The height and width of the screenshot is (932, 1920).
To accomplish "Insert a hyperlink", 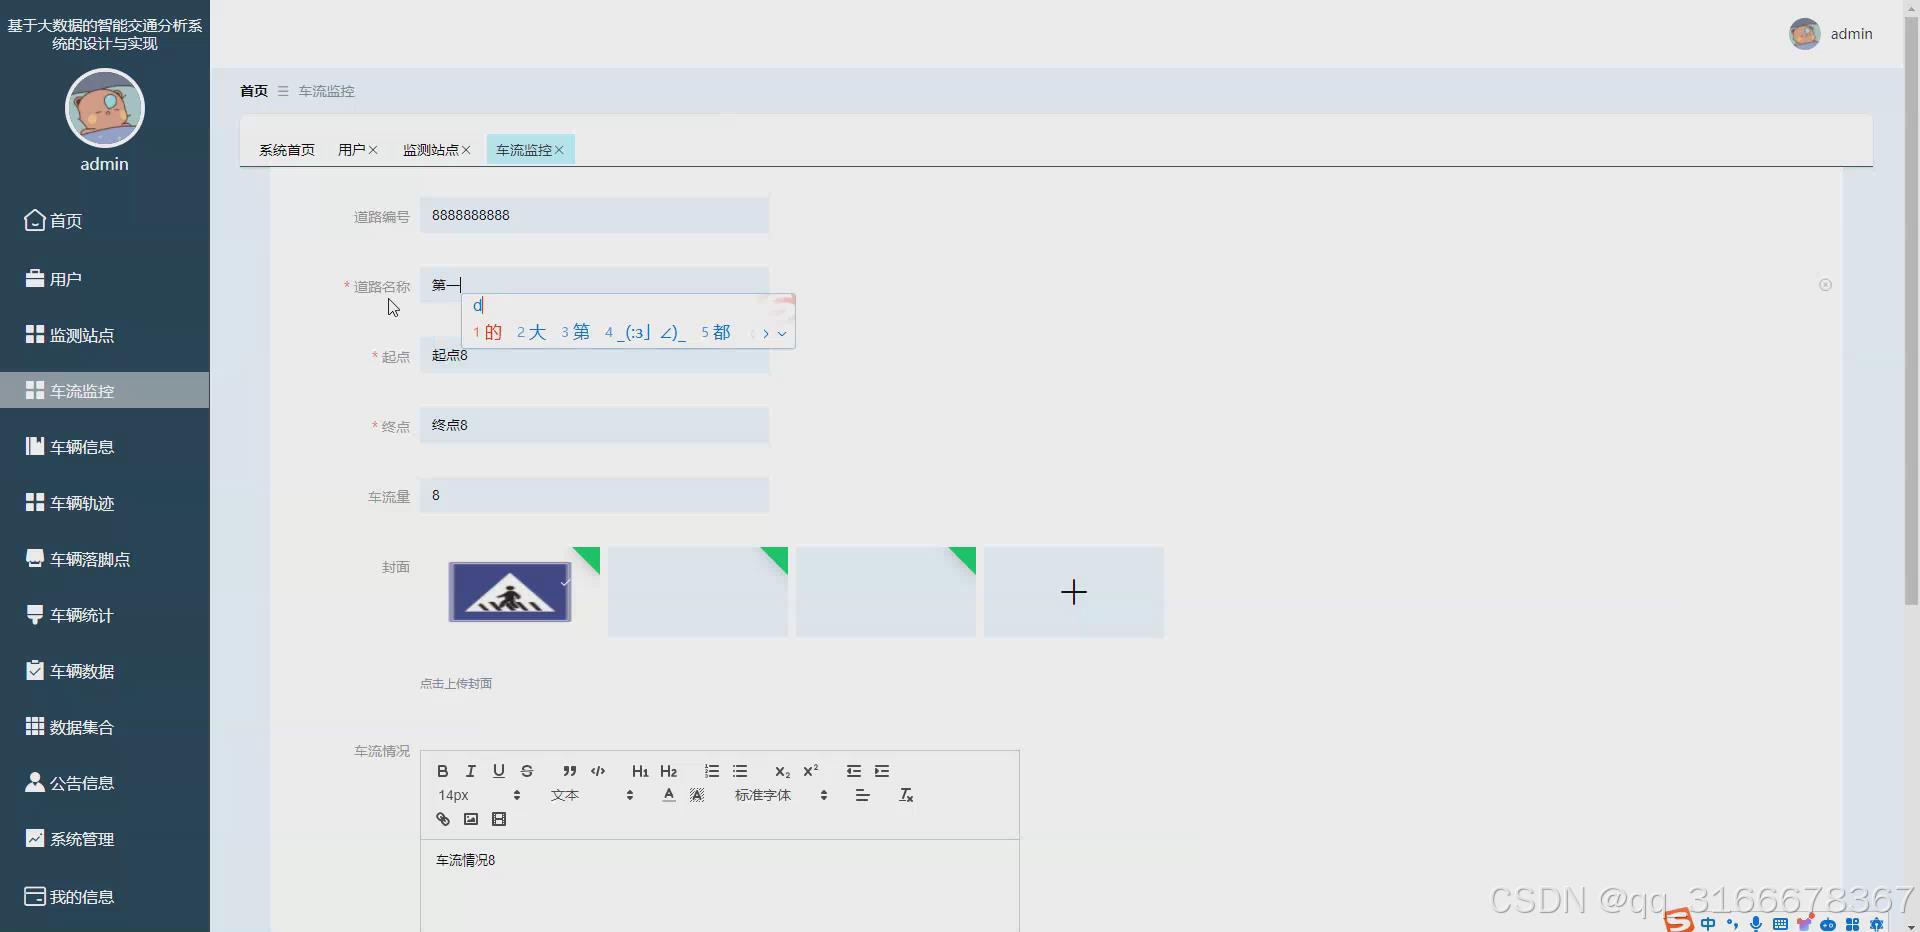I will point(443,819).
